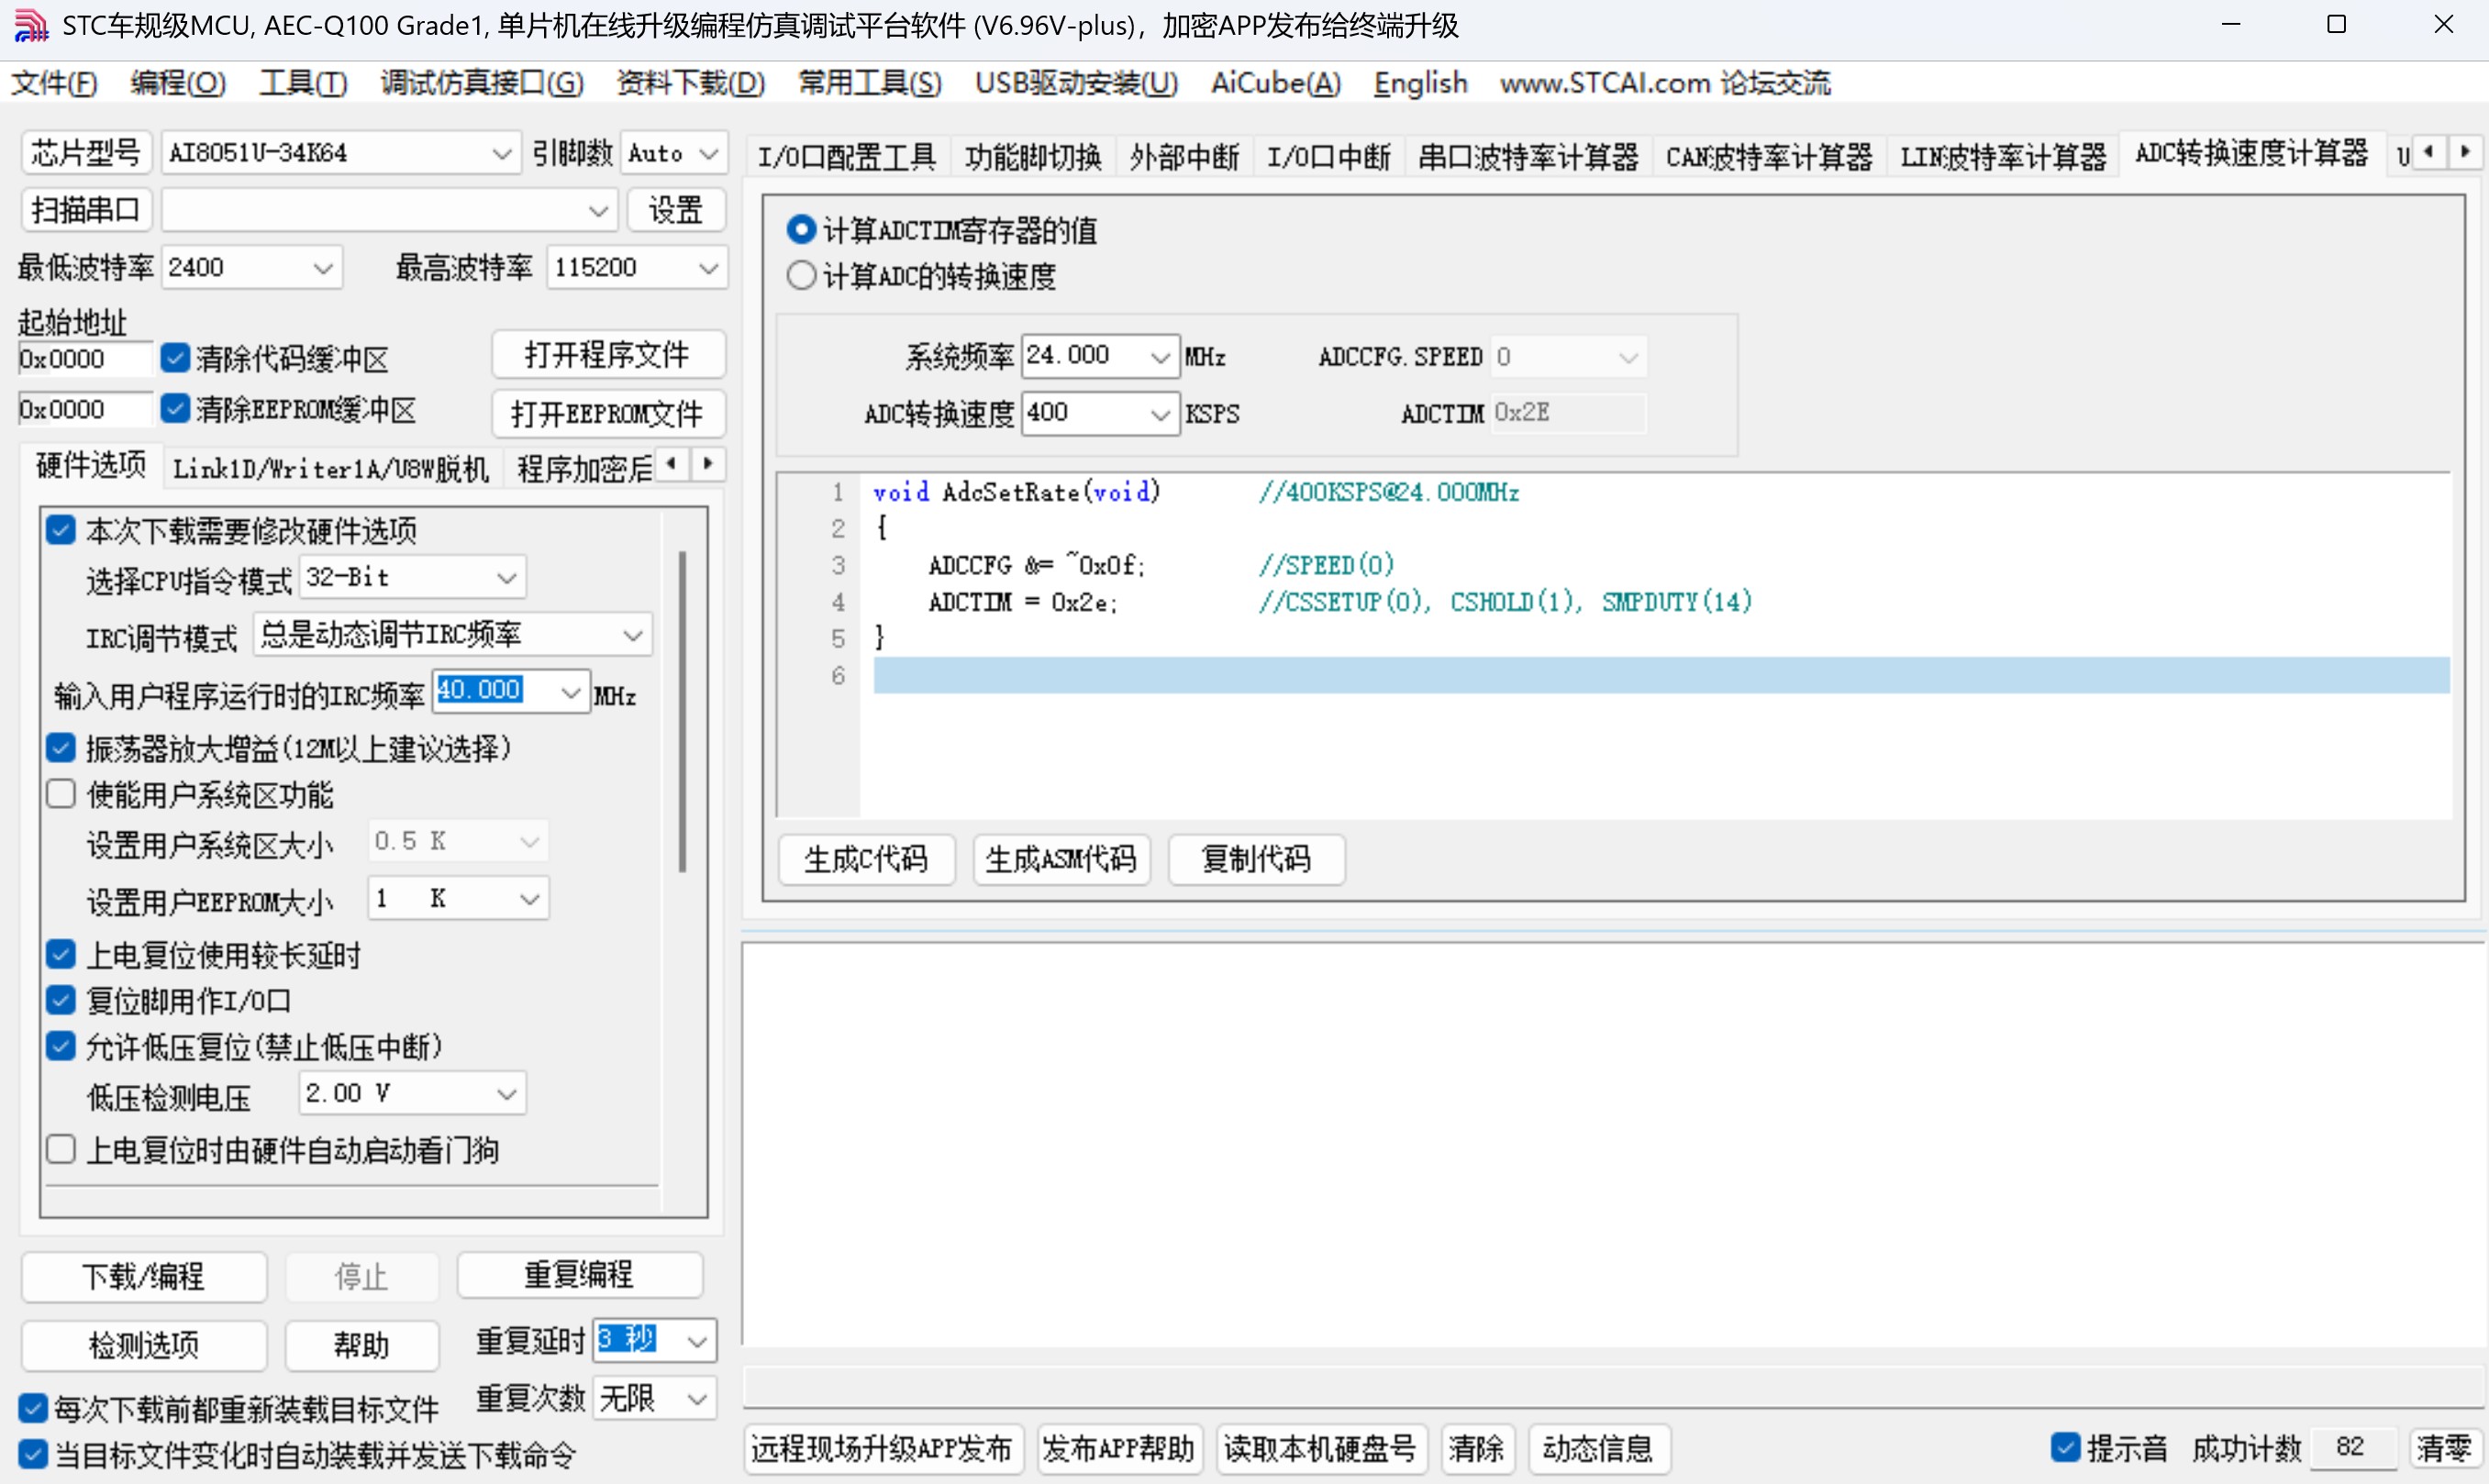Screen dimensions: 2489x1484
Task: Select calculate ADCTIM register value radio
Action: (801, 230)
